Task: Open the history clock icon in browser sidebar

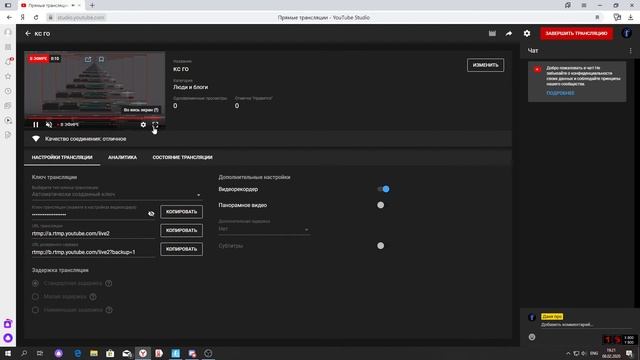Action: pos(8,91)
